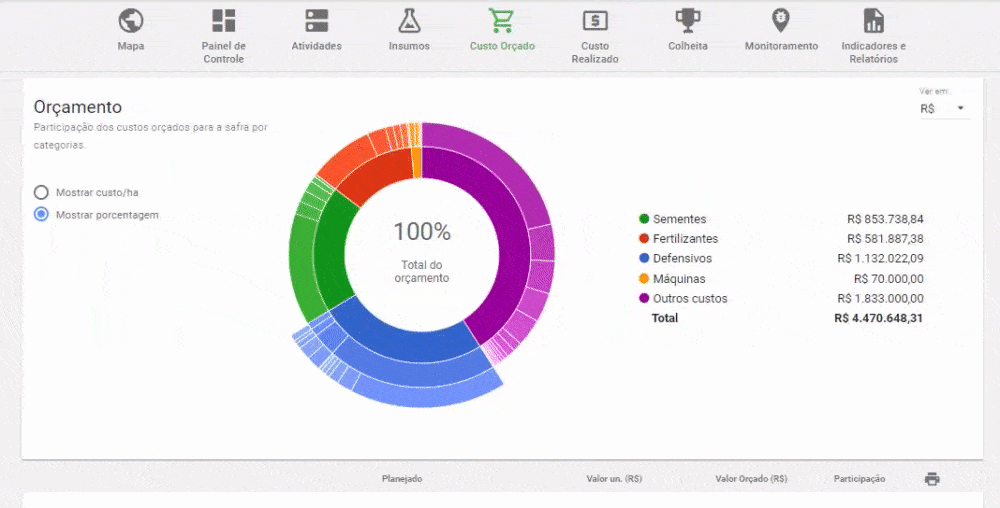This screenshot has height=508, width=1000.
Task: Click the Defensivos legend label
Action: coord(682,259)
